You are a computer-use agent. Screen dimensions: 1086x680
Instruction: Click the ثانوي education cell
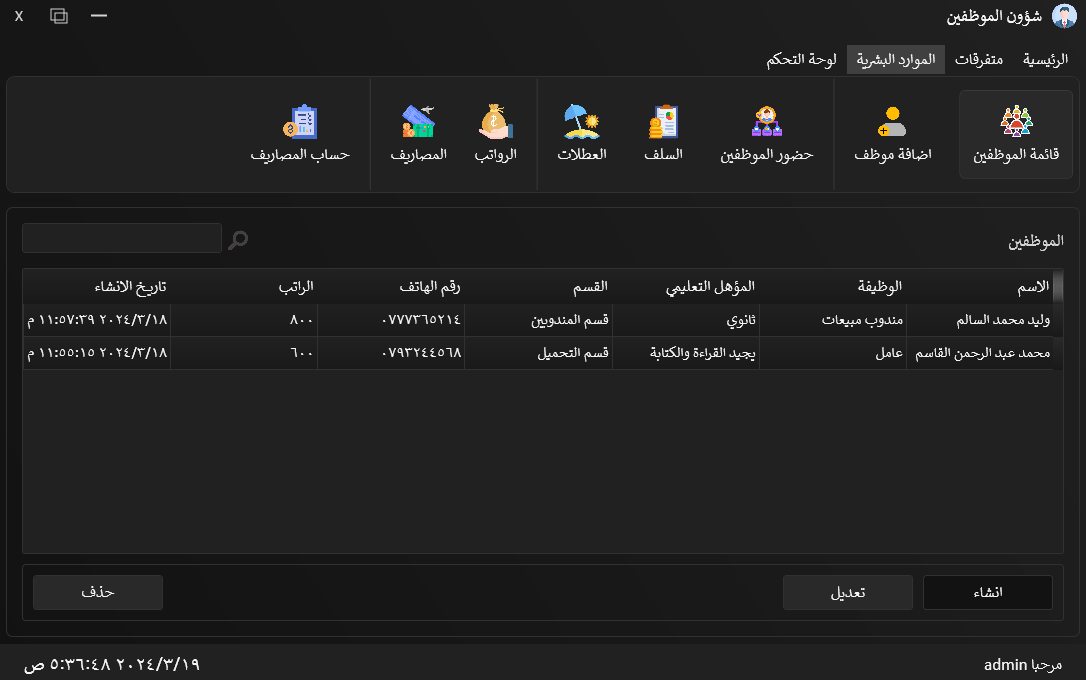tap(686, 320)
